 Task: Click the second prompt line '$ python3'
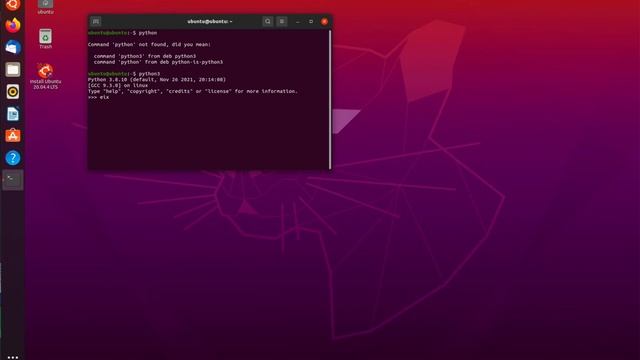[x=124, y=74]
